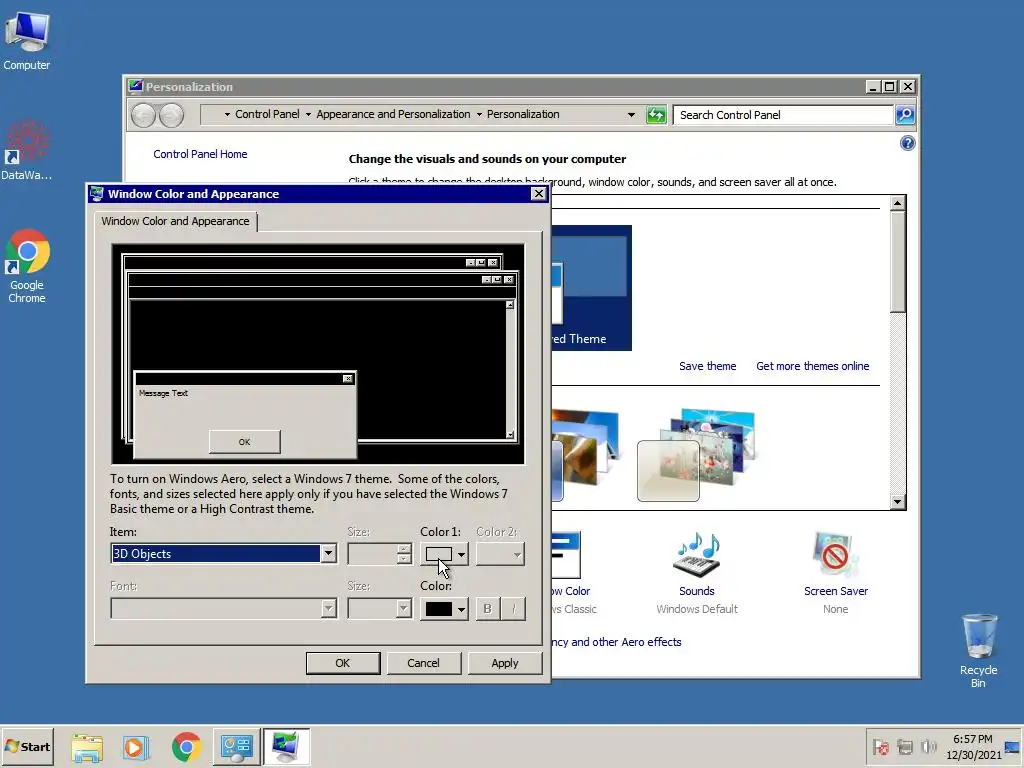1024x768 pixels.
Task: Launch Google Chrome from the desktop
Action: pyautogui.click(x=27, y=266)
